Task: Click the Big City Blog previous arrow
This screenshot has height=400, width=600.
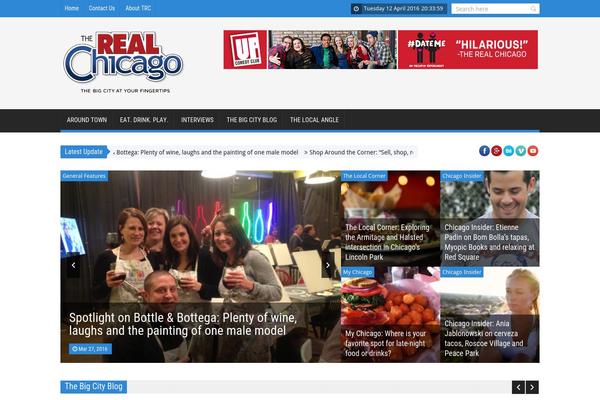Action: pyautogui.click(x=518, y=387)
